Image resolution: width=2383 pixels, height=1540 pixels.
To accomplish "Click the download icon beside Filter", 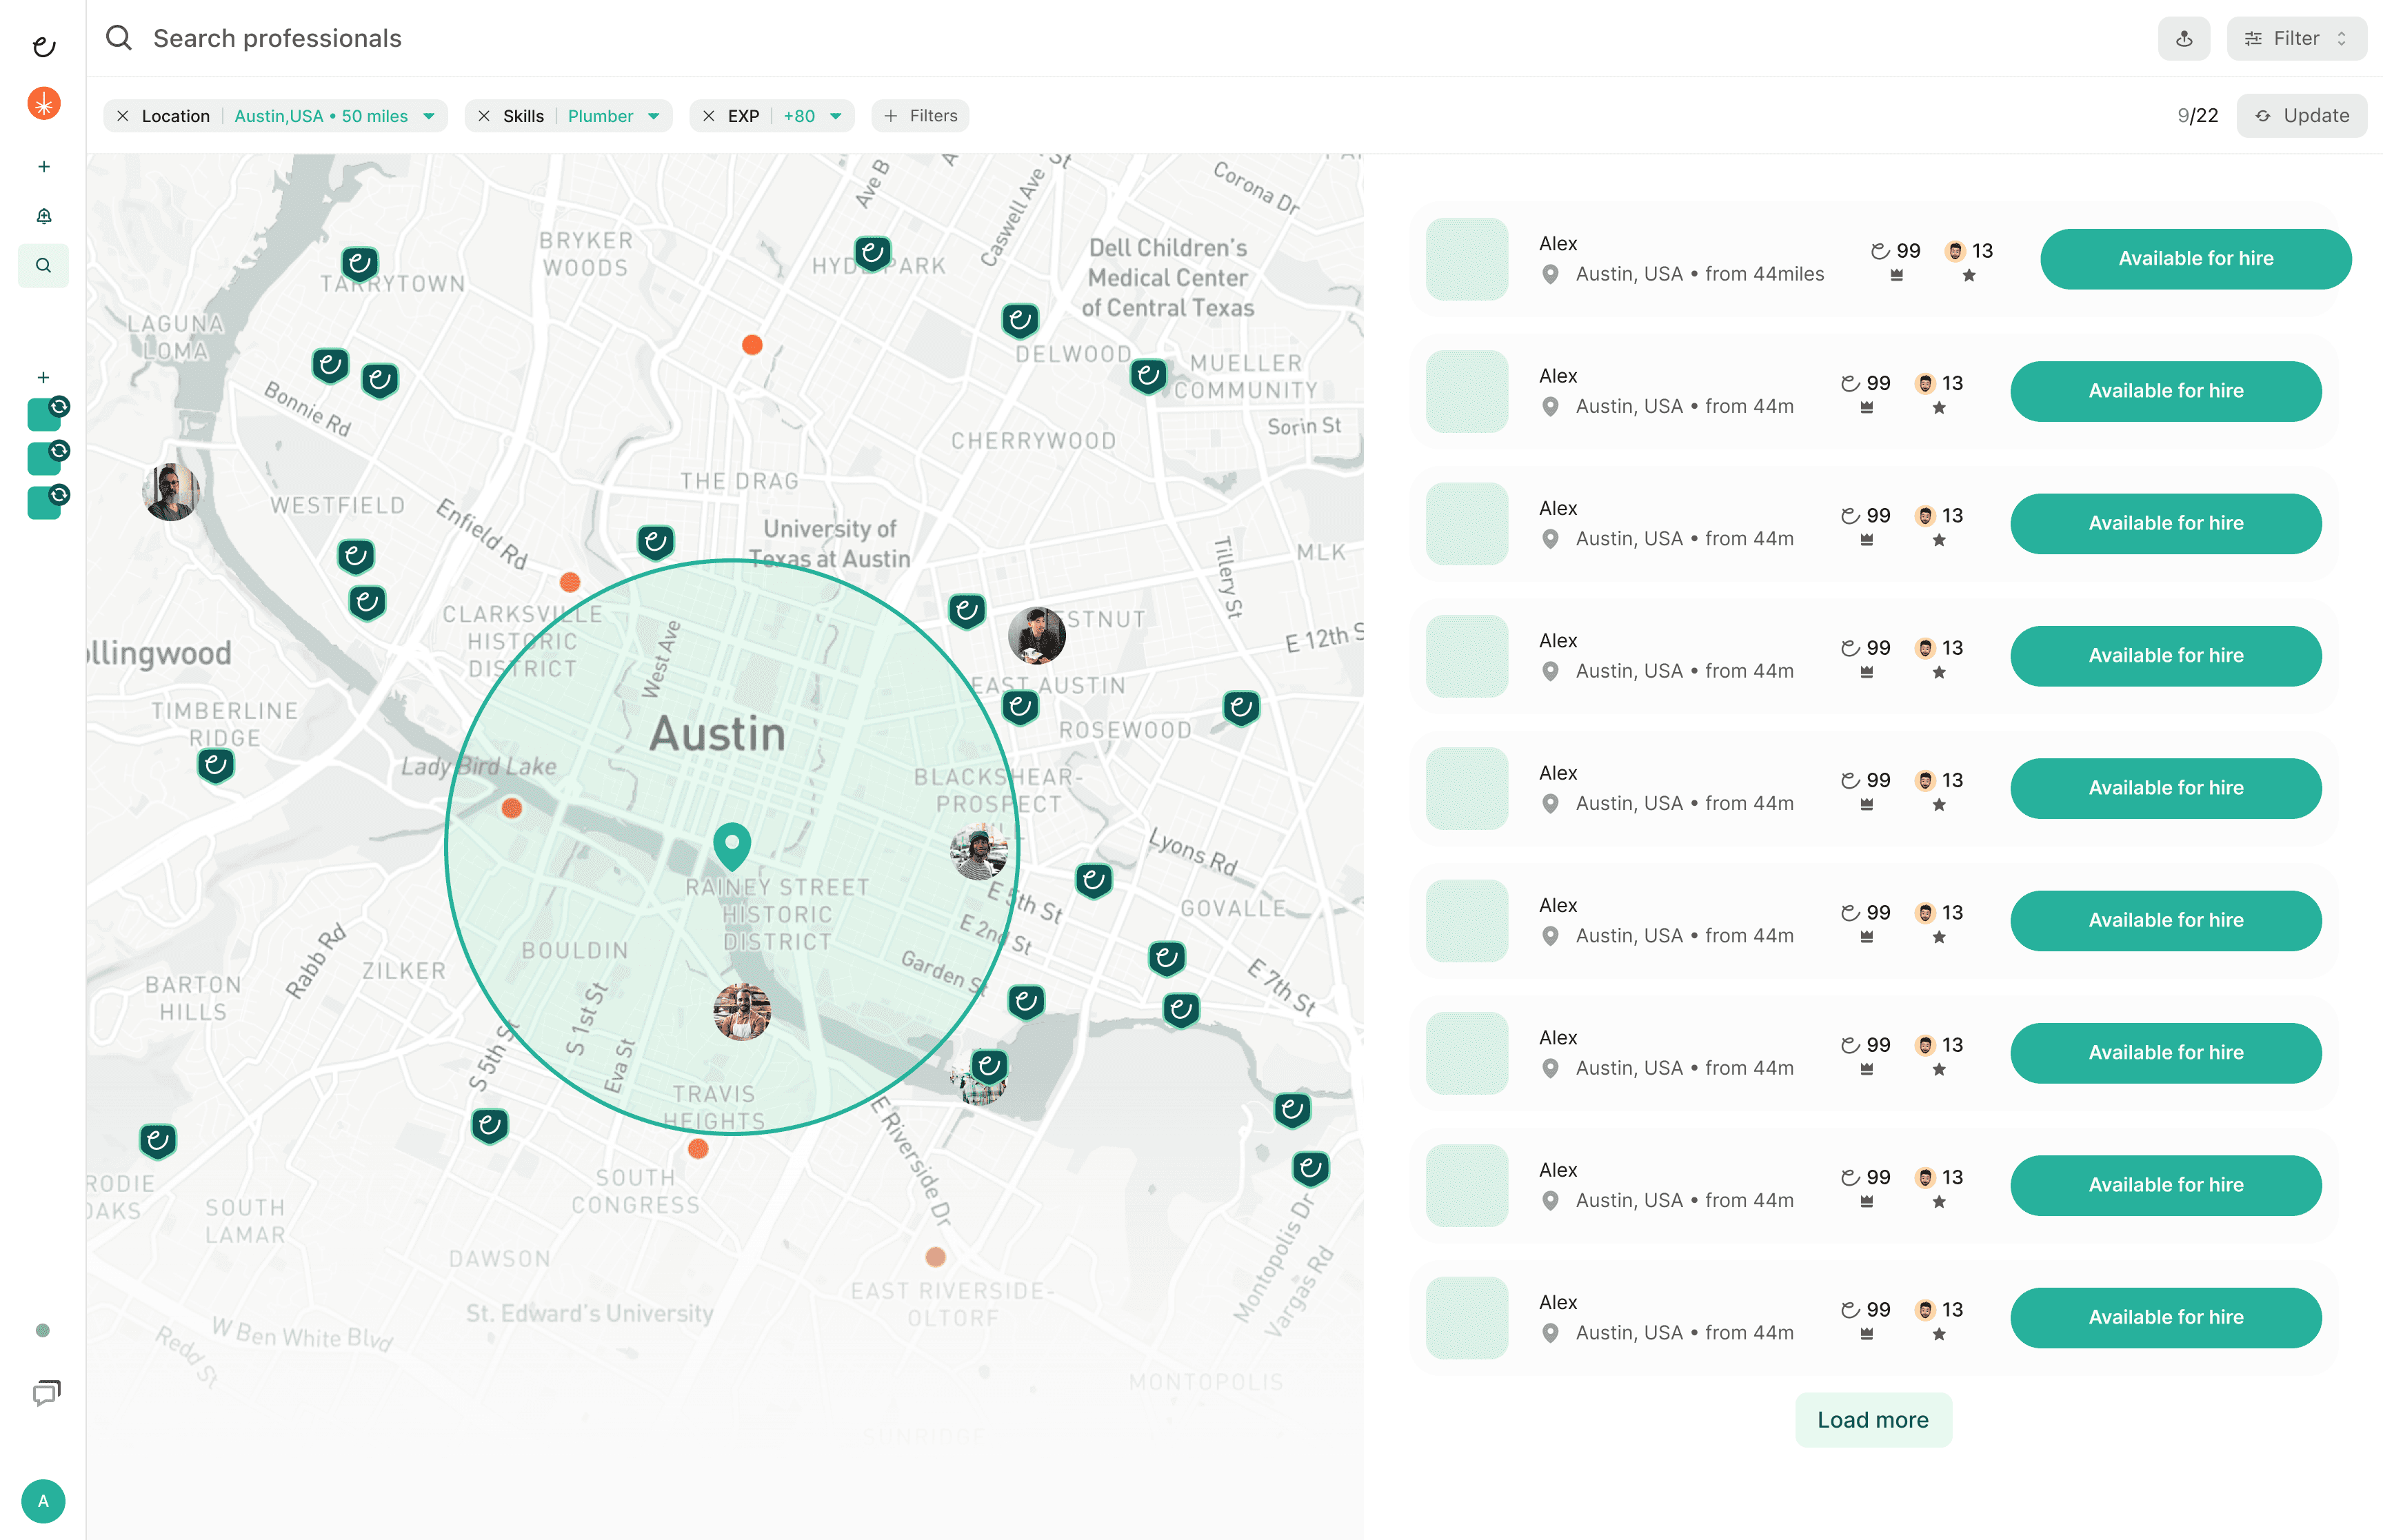I will (x=2183, y=39).
